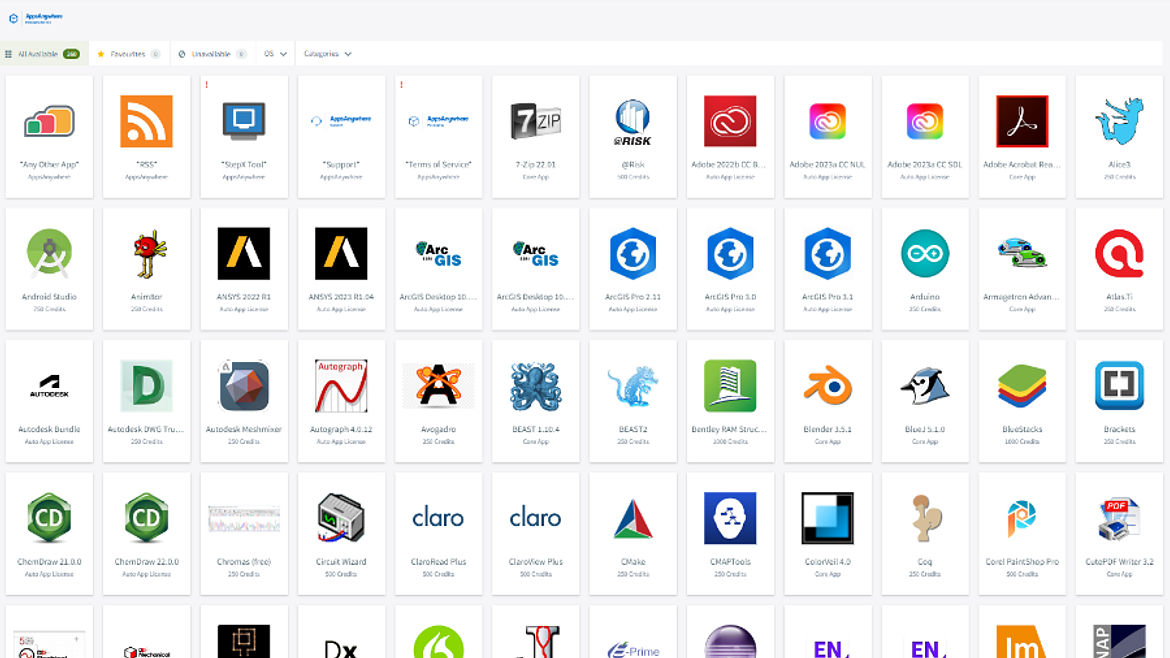Open the Corel PaintShop Pro icon
The image size is (1170, 658).
coord(1022,518)
